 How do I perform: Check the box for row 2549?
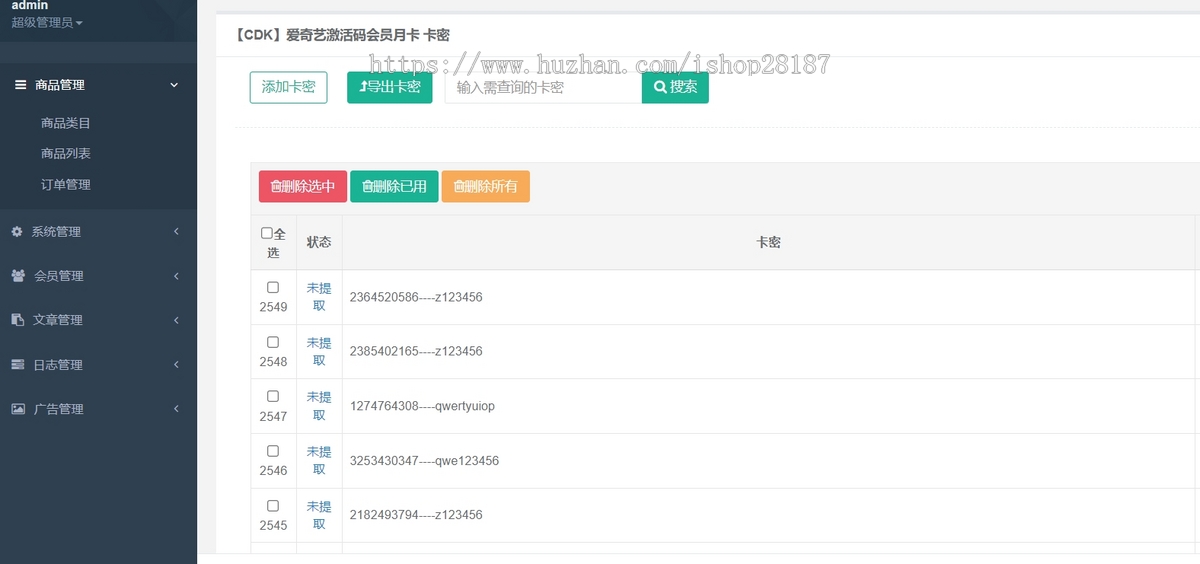(x=273, y=287)
